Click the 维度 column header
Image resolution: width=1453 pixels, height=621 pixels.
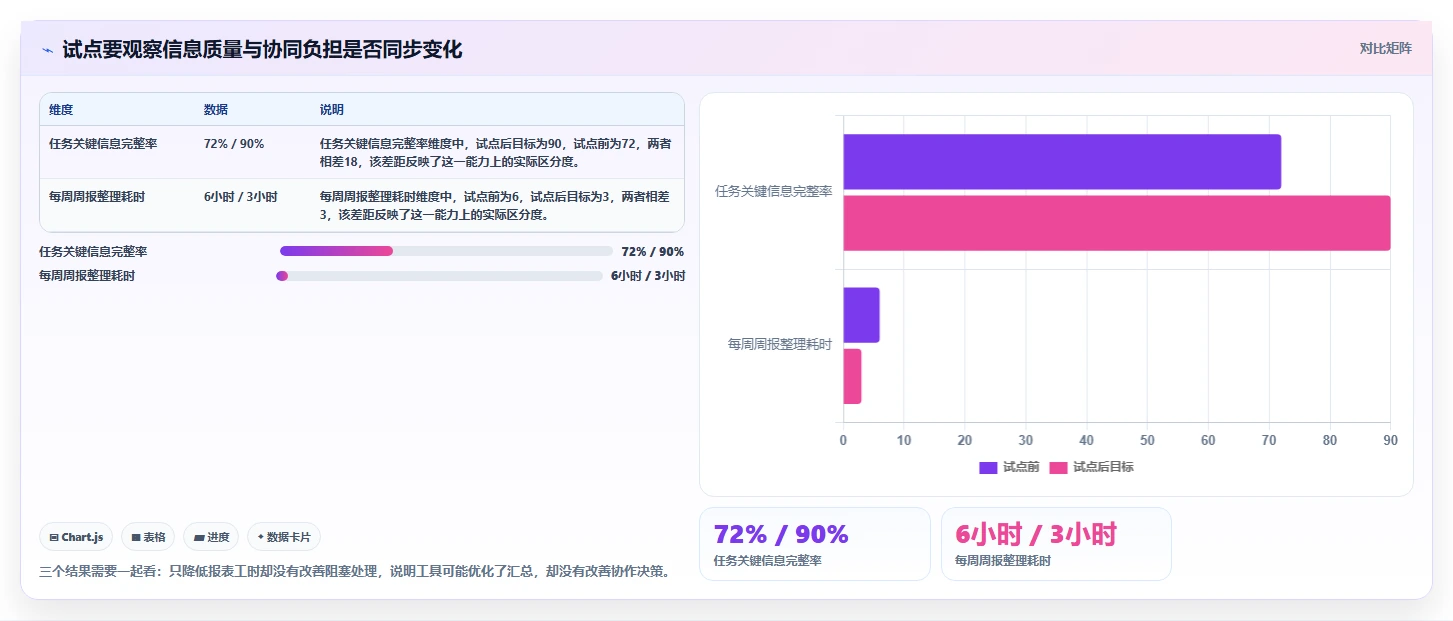coord(61,110)
